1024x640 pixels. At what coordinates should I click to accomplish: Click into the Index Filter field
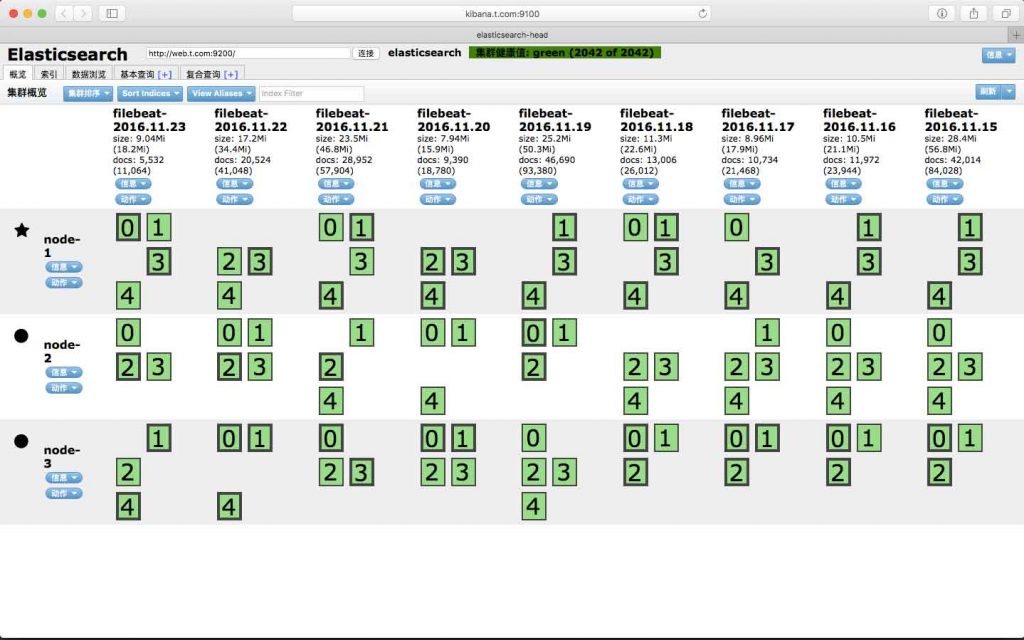[x=311, y=93]
